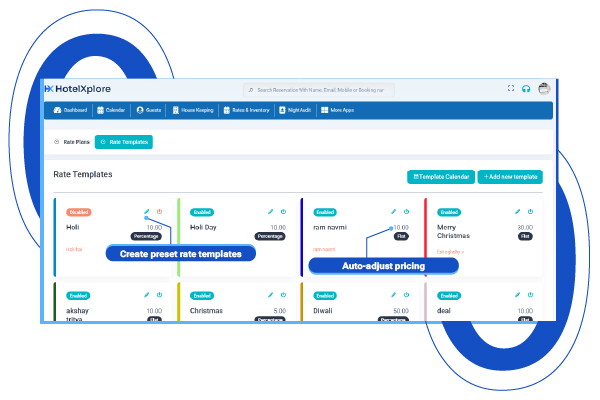Click Enabled badge on ram navmi
Viewport: 600px width, 400px height.
[325, 212]
